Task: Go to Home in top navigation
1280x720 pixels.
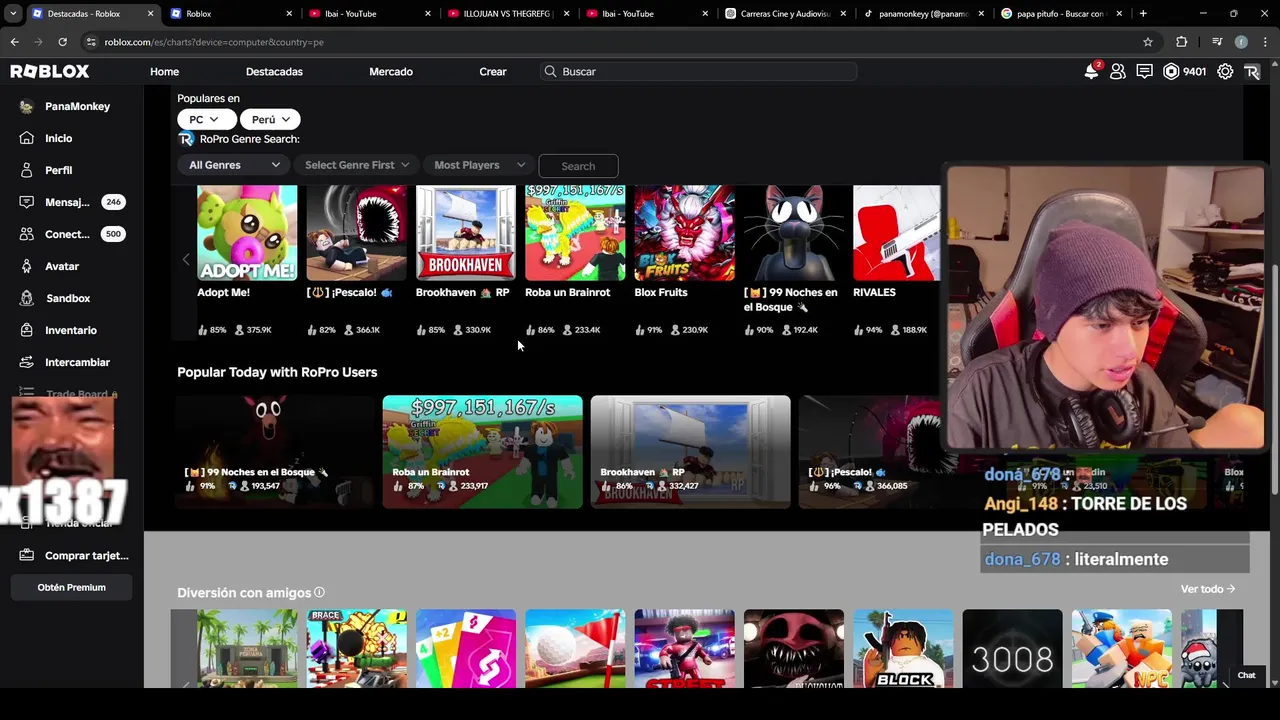Action: [x=165, y=72]
